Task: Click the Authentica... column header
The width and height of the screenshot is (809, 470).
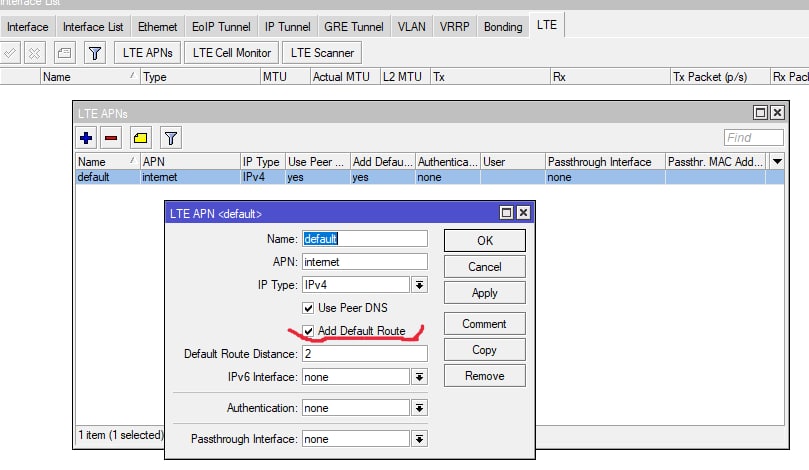Action: pyautogui.click(x=448, y=161)
